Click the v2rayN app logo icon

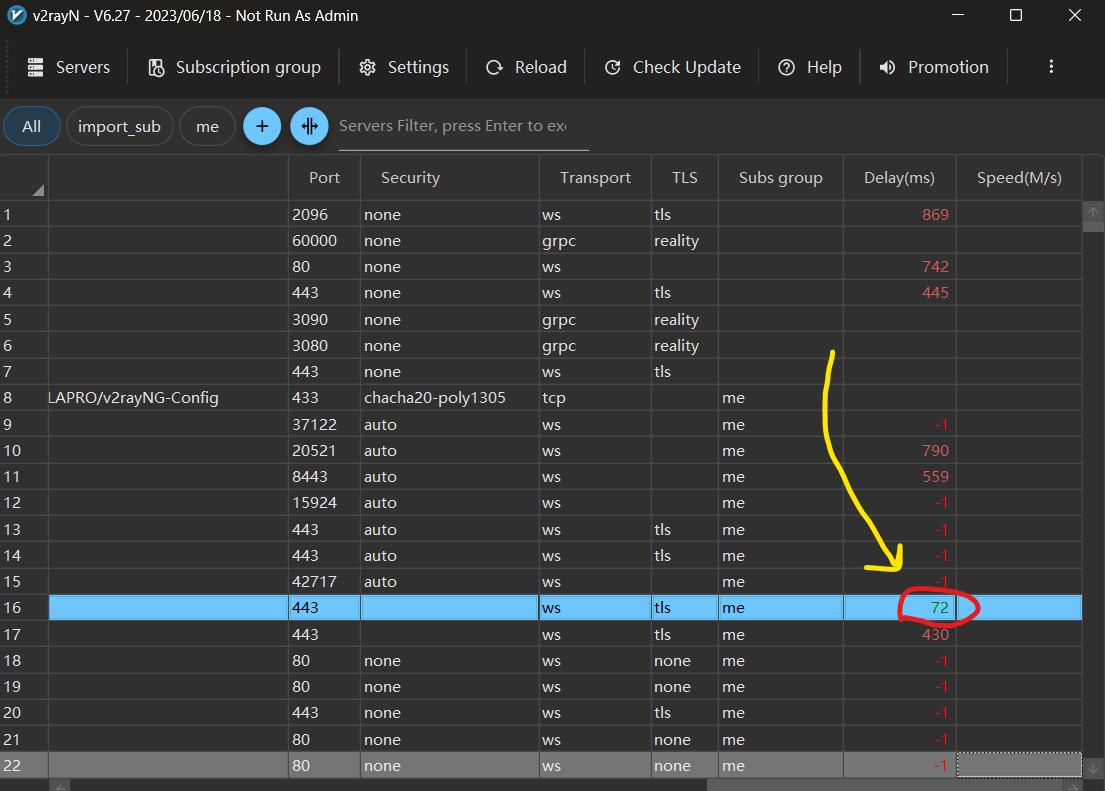coord(16,16)
